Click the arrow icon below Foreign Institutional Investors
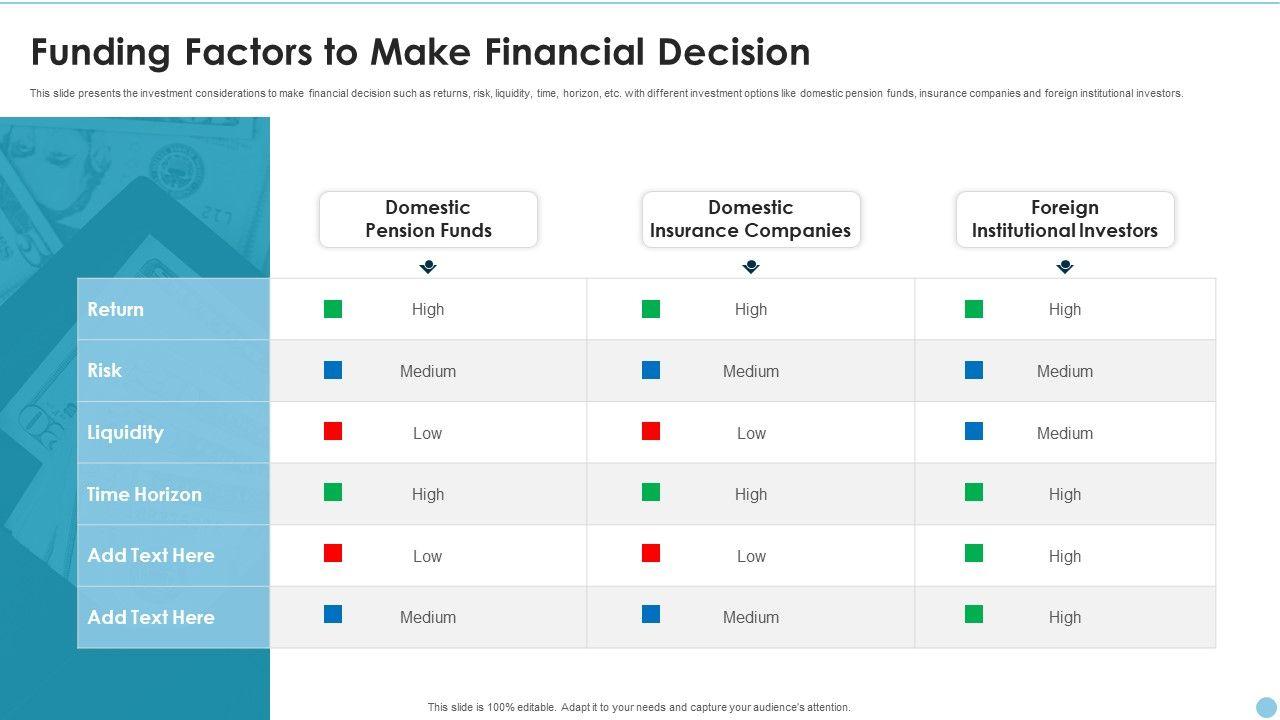The height and width of the screenshot is (720, 1280). (1065, 267)
